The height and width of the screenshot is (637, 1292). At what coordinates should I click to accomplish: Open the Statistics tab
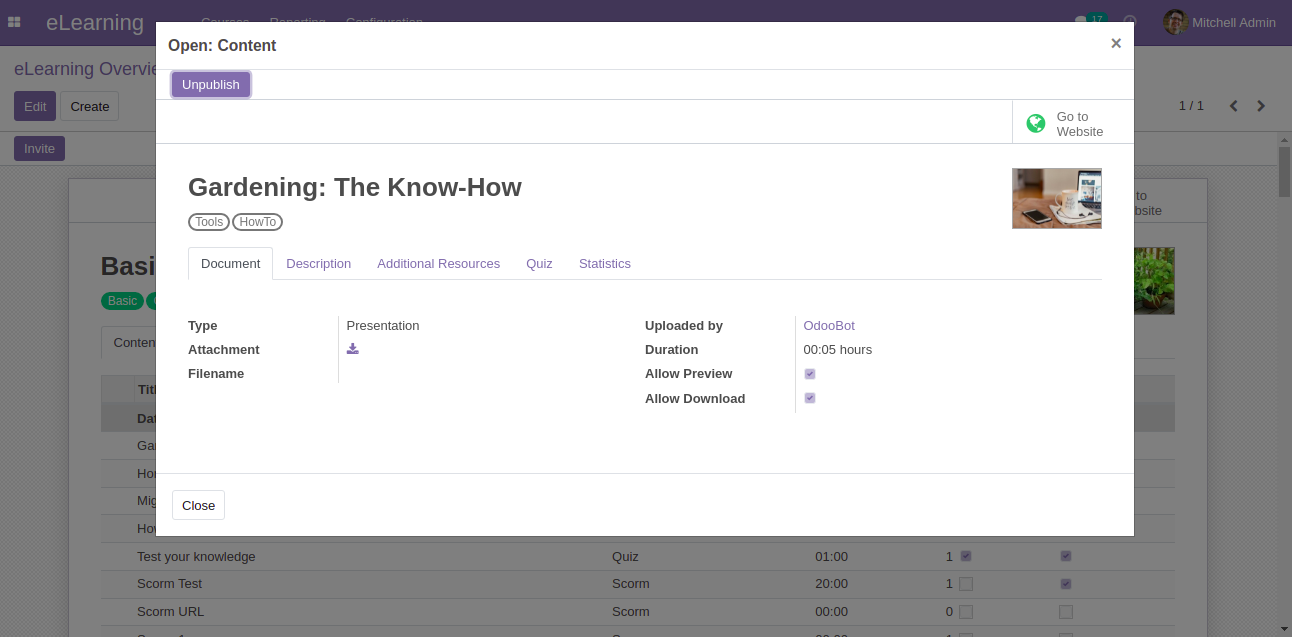click(x=604, y=264)
